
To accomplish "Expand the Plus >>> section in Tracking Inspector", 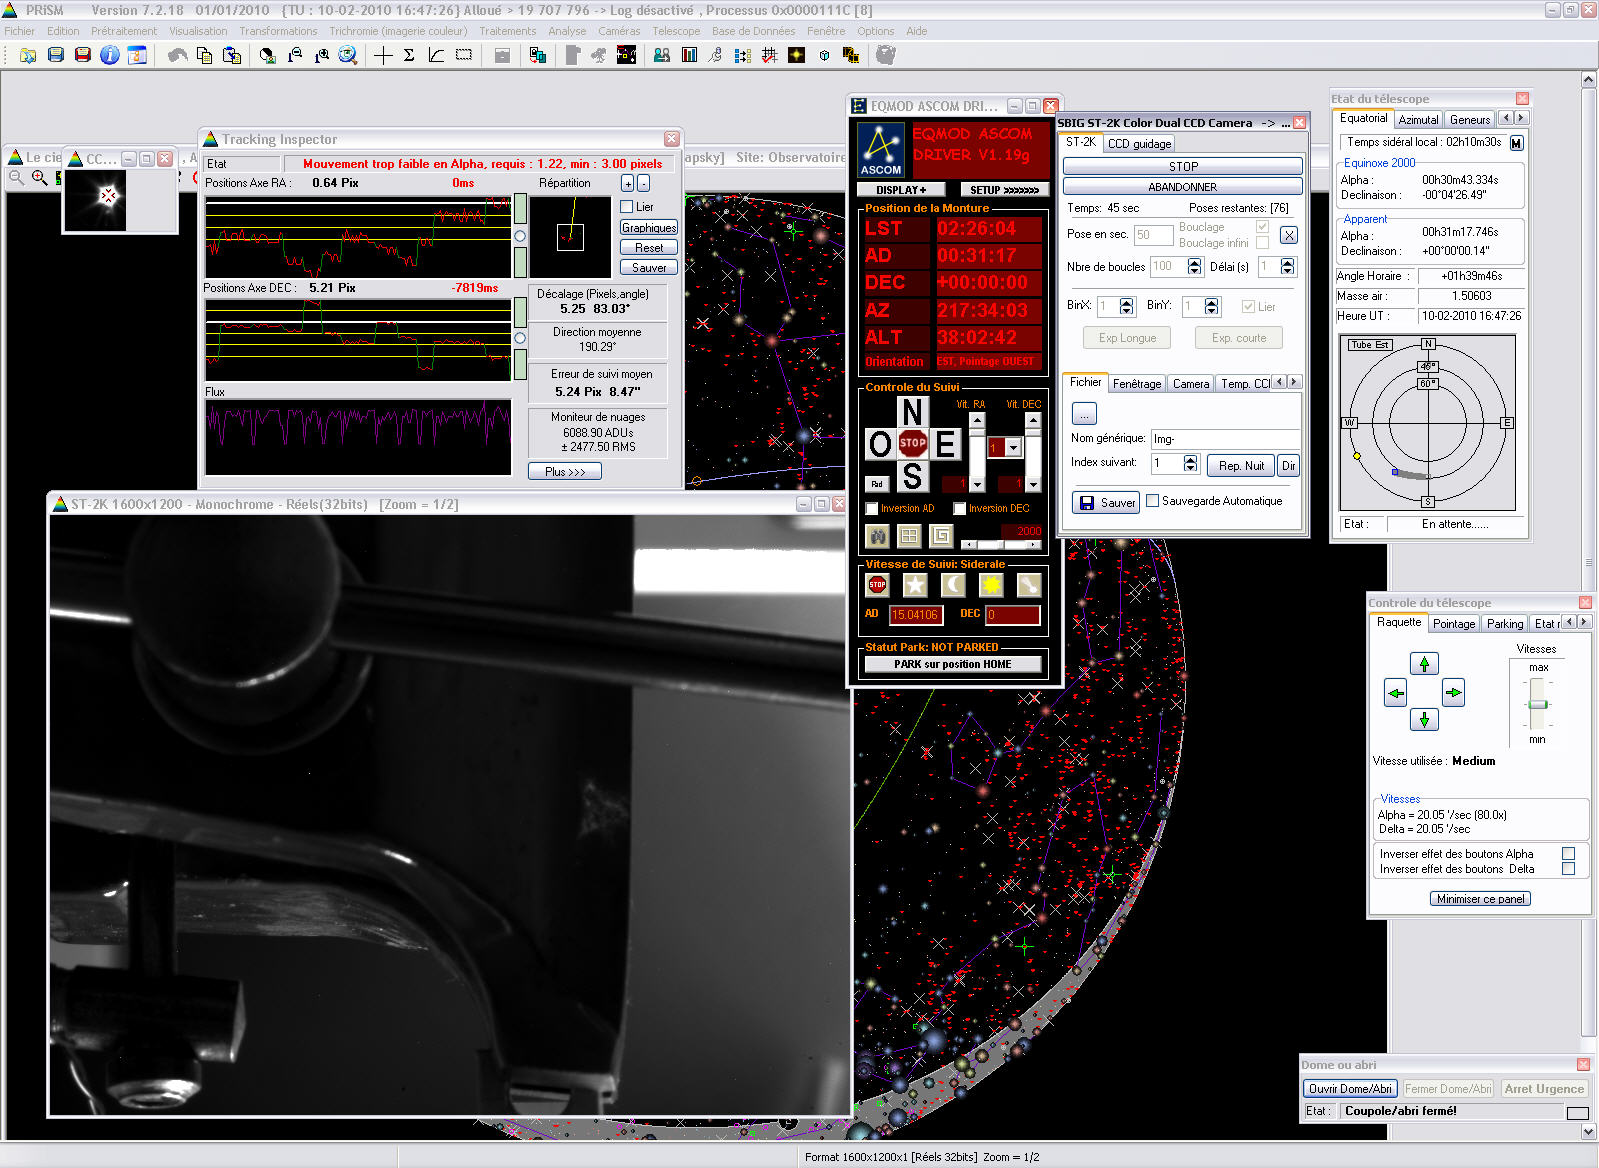I will 565,471.
